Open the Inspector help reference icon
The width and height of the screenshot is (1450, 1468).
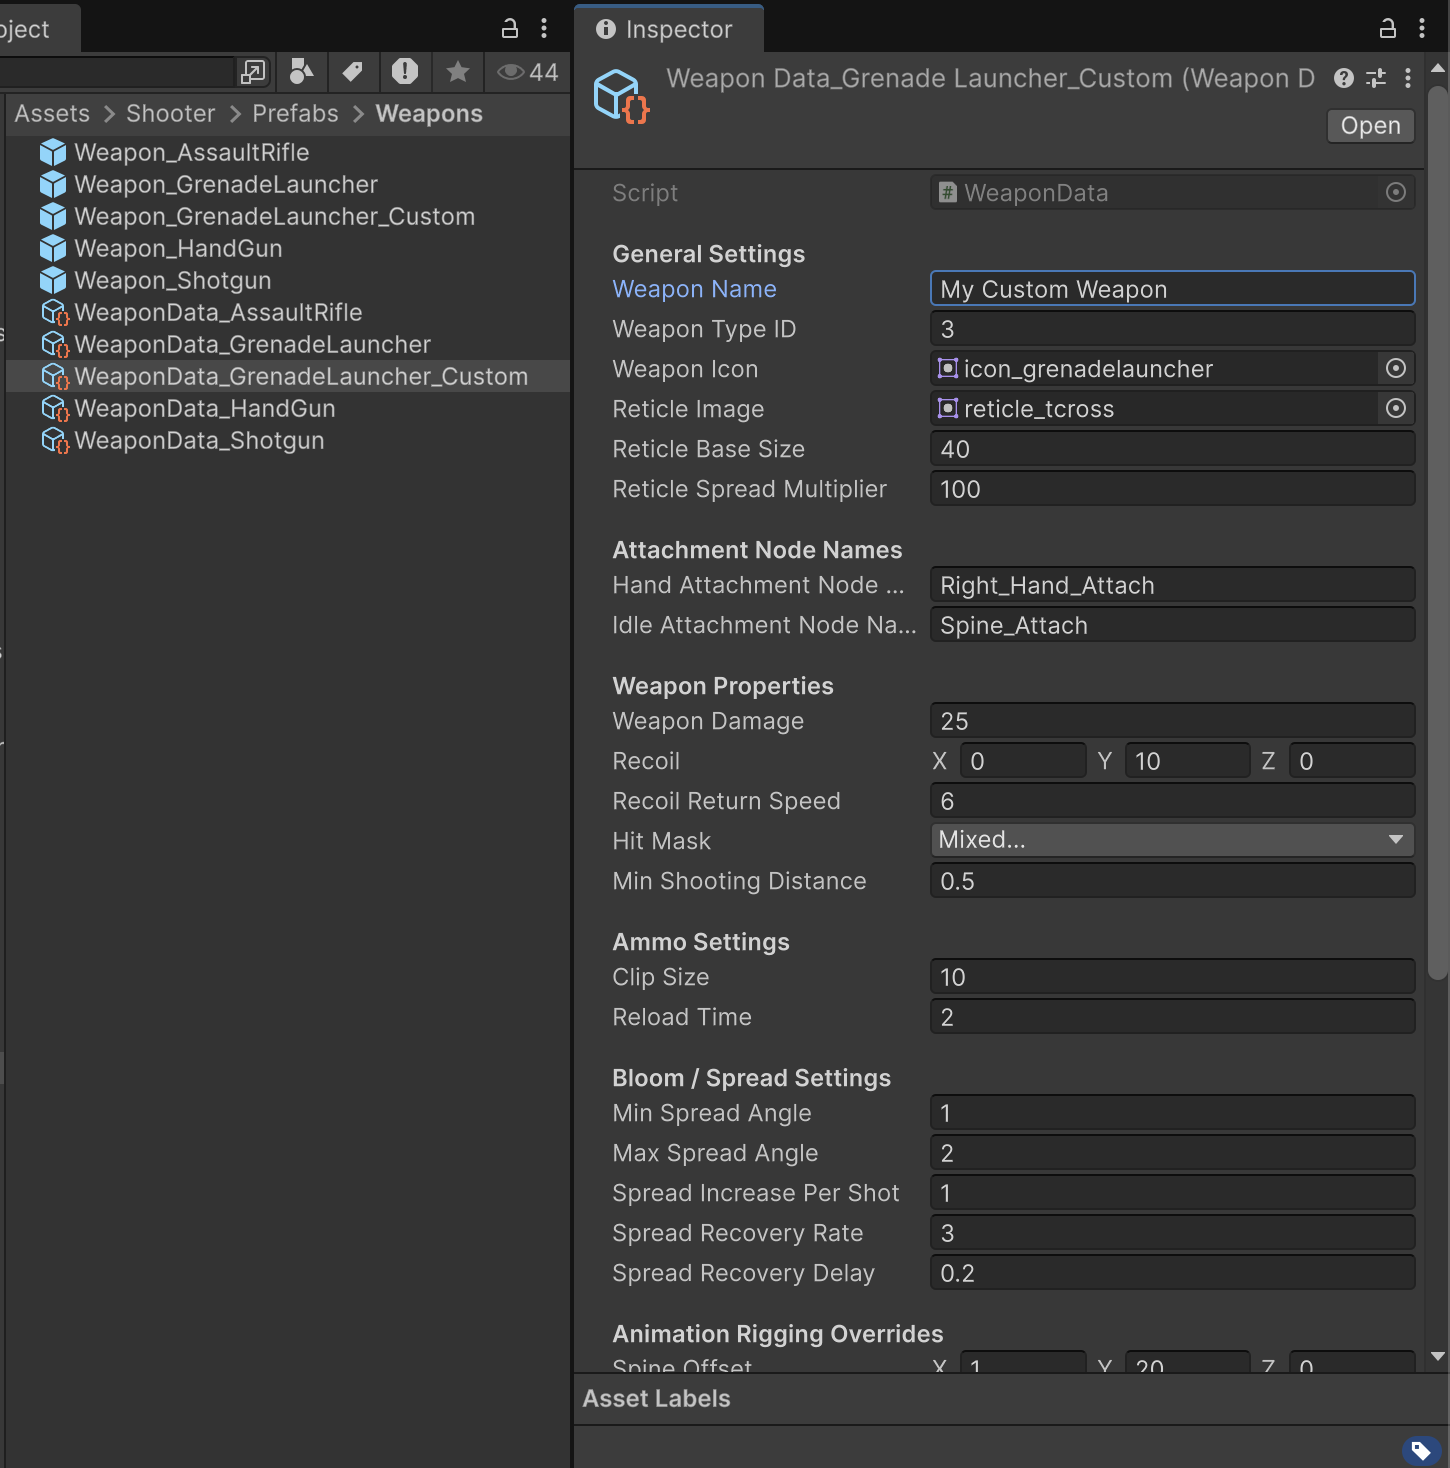coord(1344,78)
